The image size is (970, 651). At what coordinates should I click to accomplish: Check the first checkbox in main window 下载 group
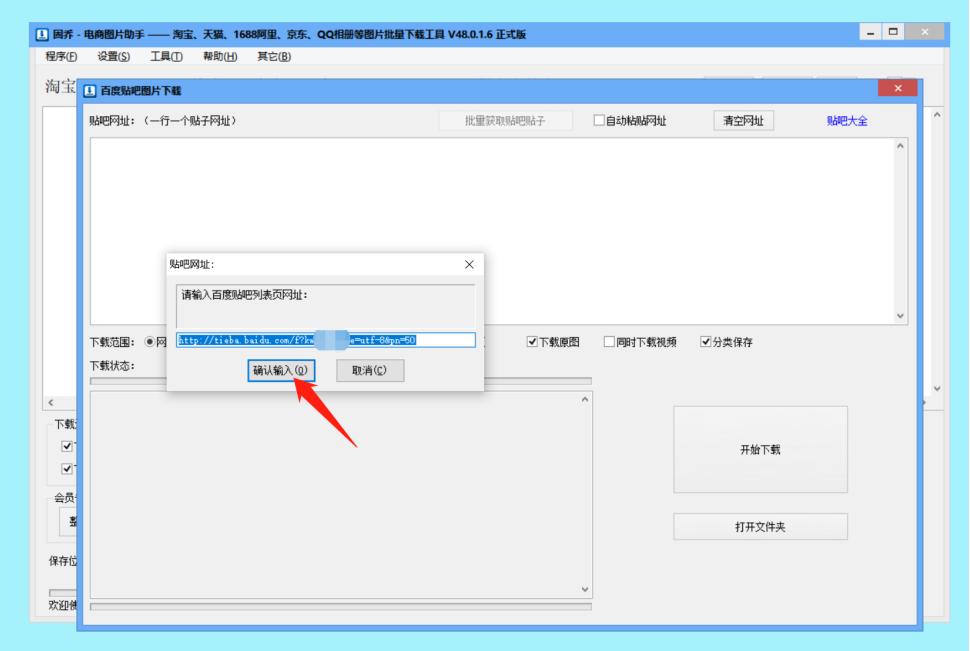click(x=67, y=446)
